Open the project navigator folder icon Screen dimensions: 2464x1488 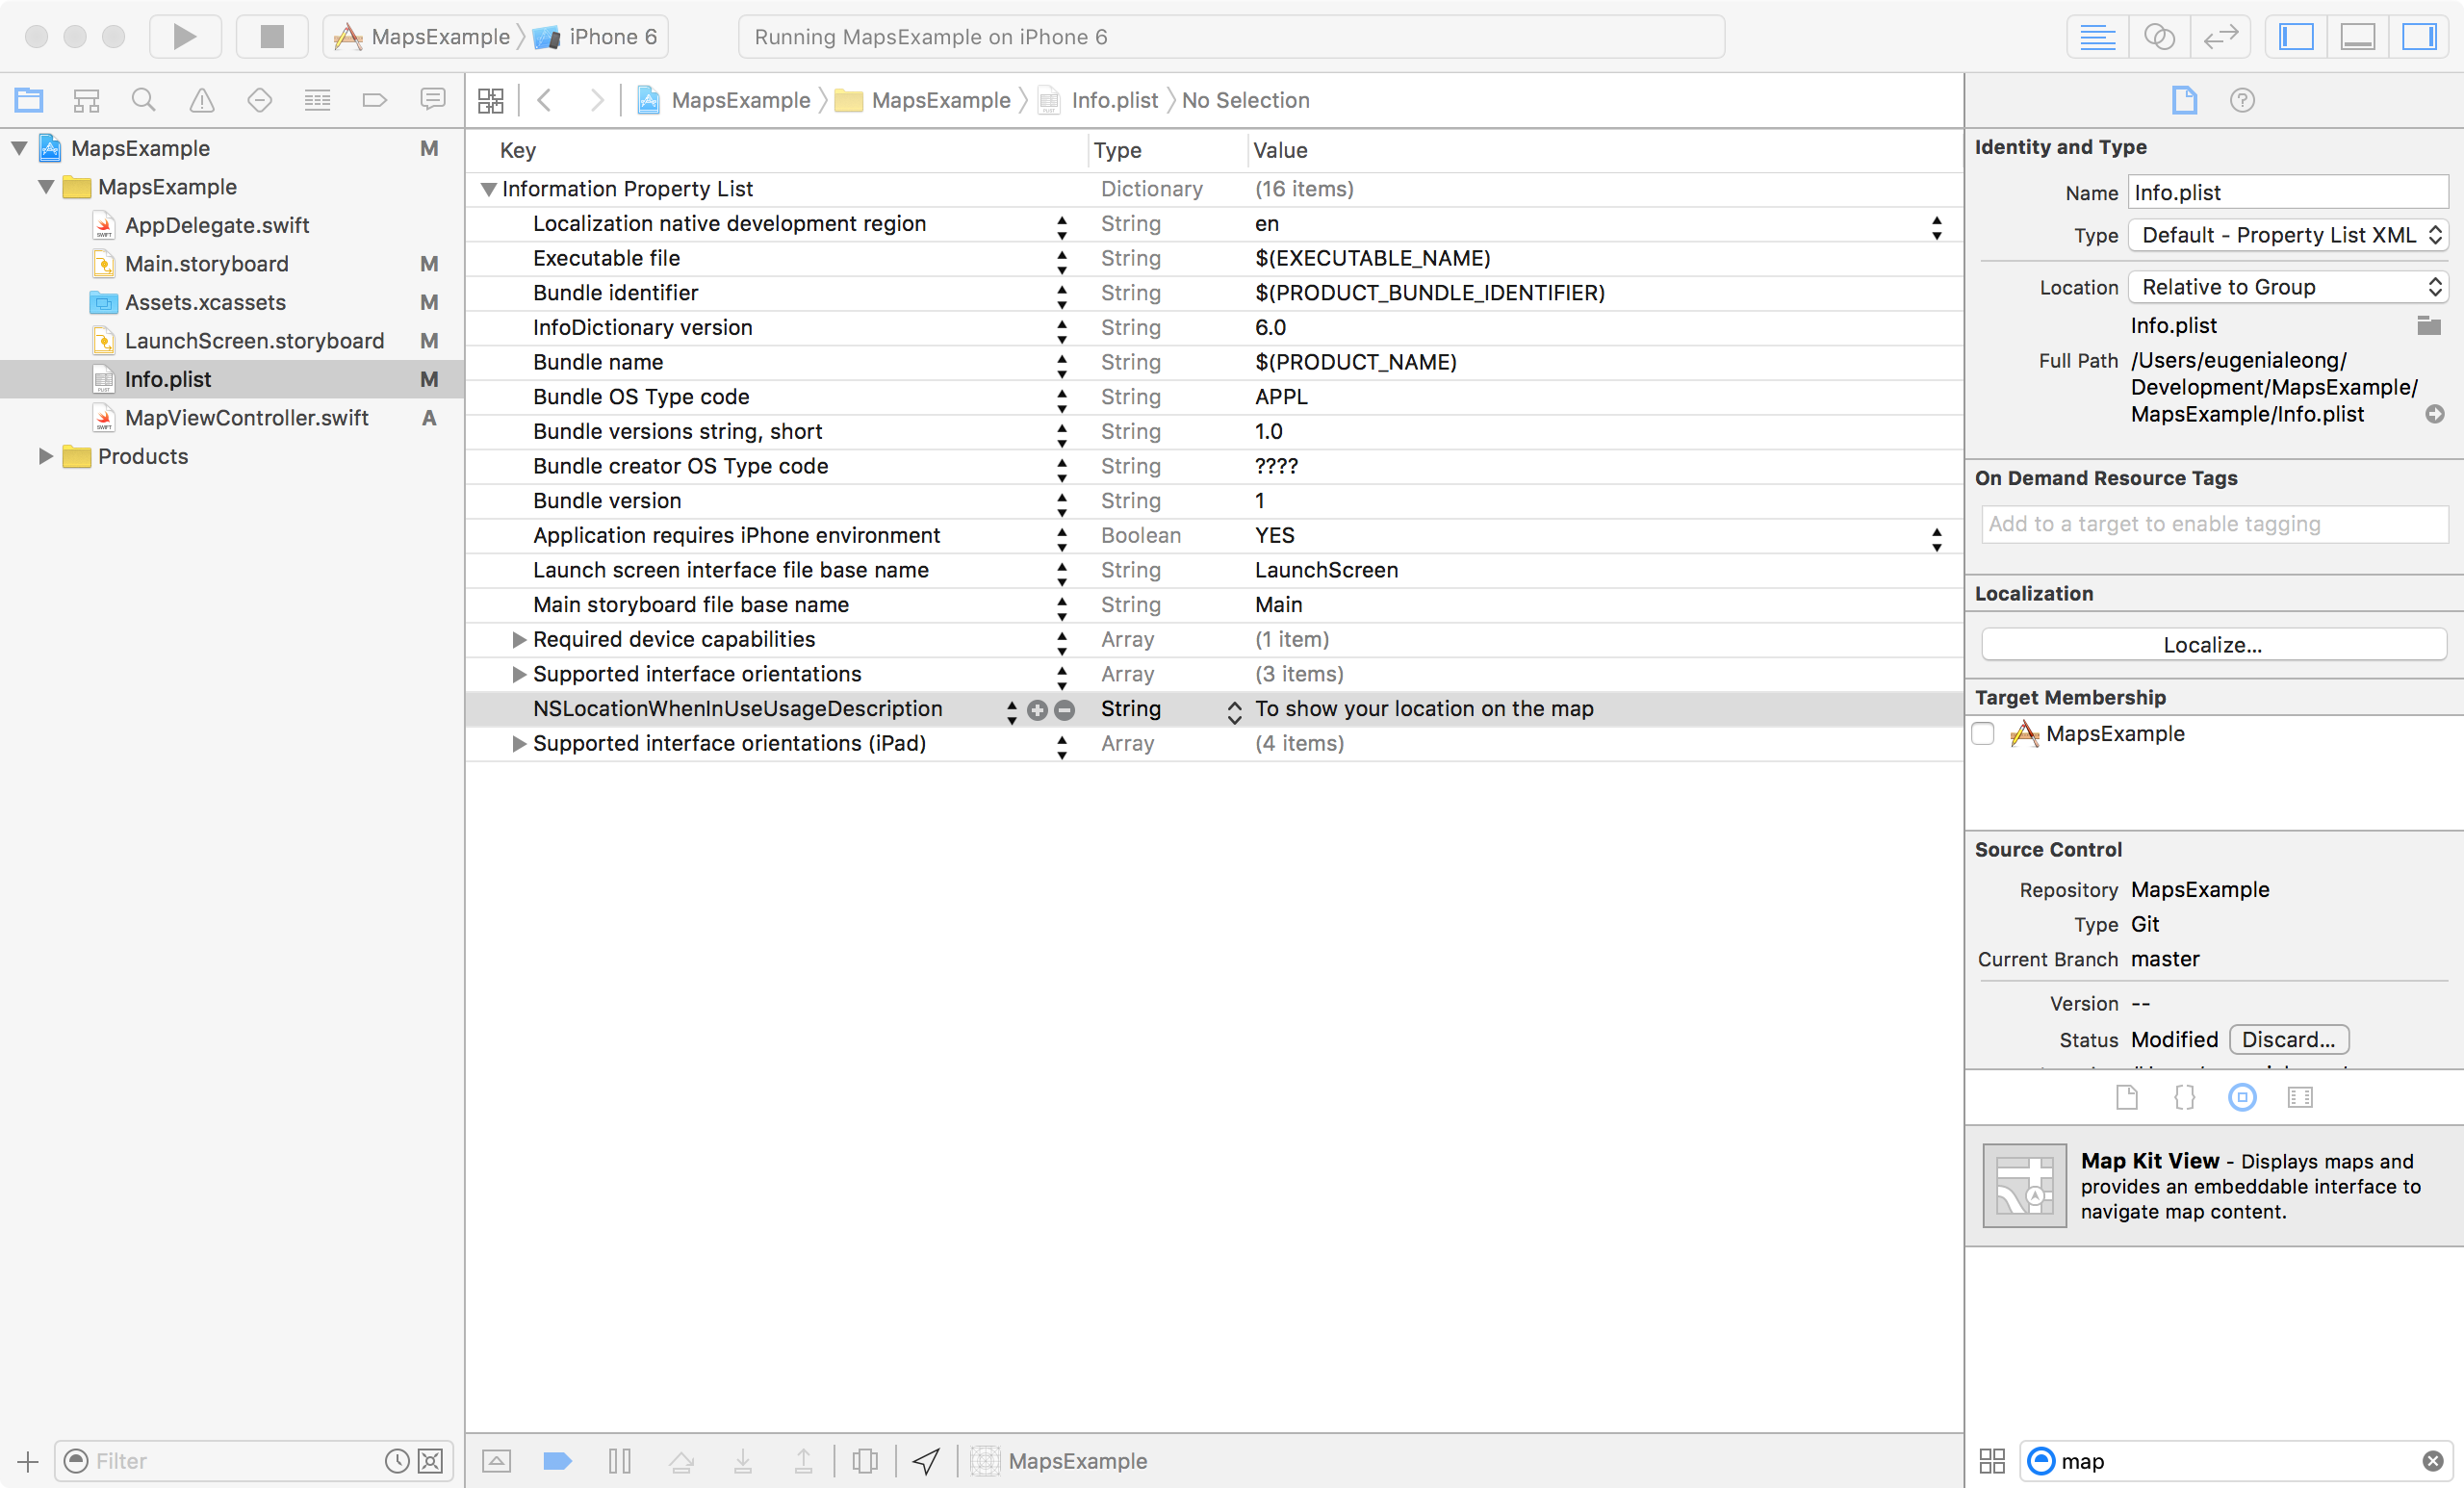click(29, 100)
